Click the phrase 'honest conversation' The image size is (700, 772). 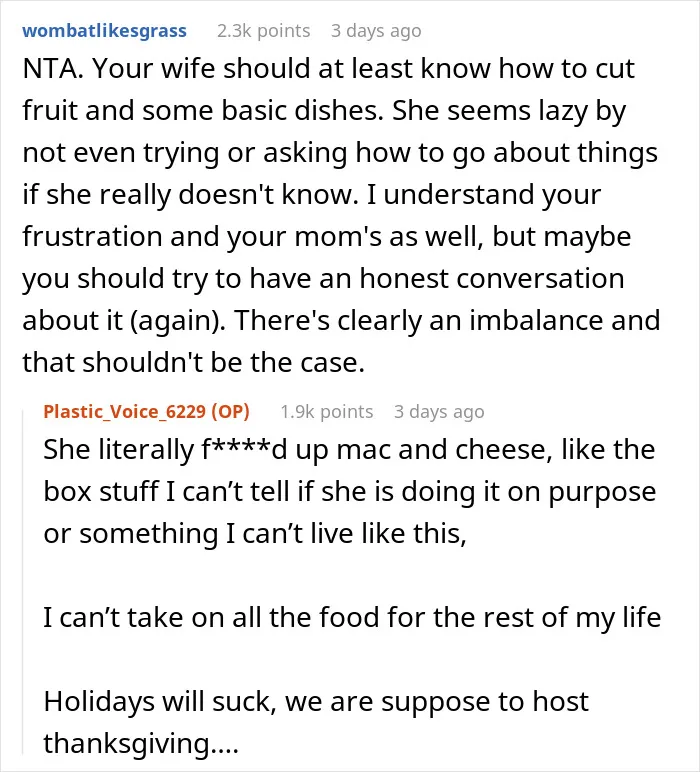(492, 279)
